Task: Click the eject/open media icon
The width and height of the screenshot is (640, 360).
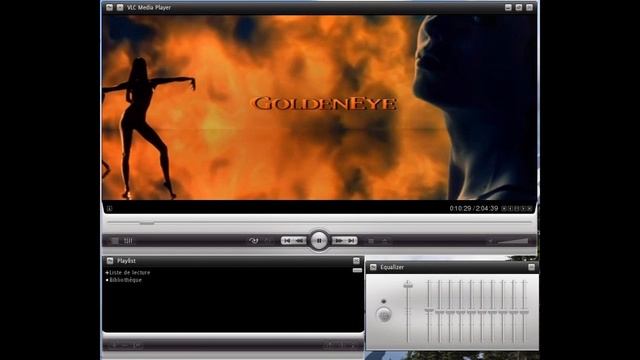Action: point(384,241)
